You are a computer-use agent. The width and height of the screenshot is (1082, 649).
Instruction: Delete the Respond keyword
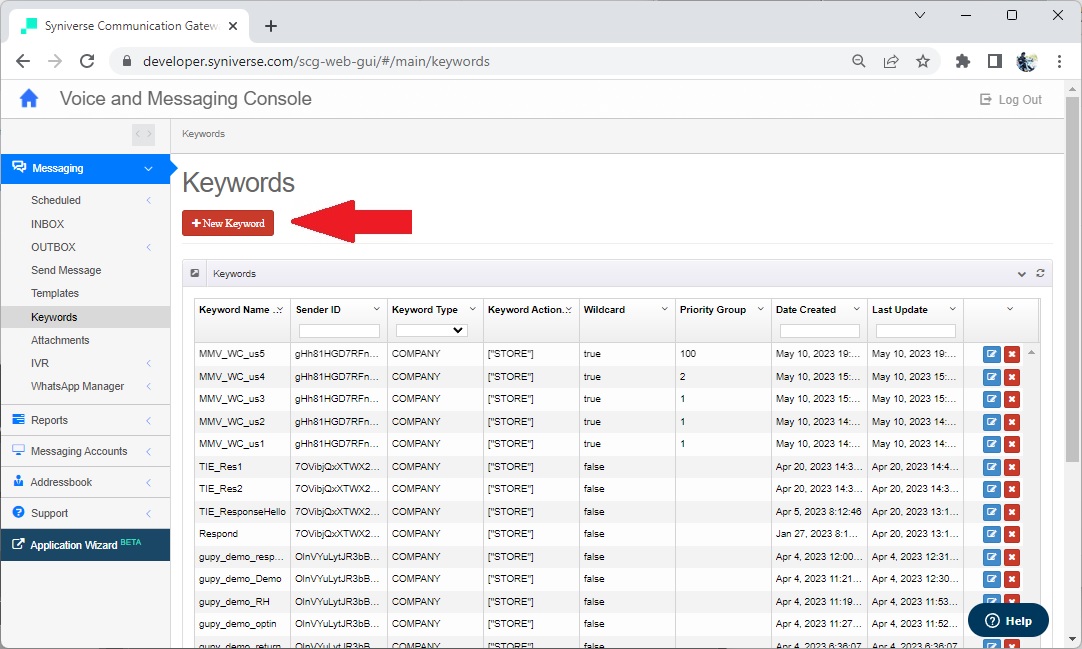click(x=1012, y=534)
